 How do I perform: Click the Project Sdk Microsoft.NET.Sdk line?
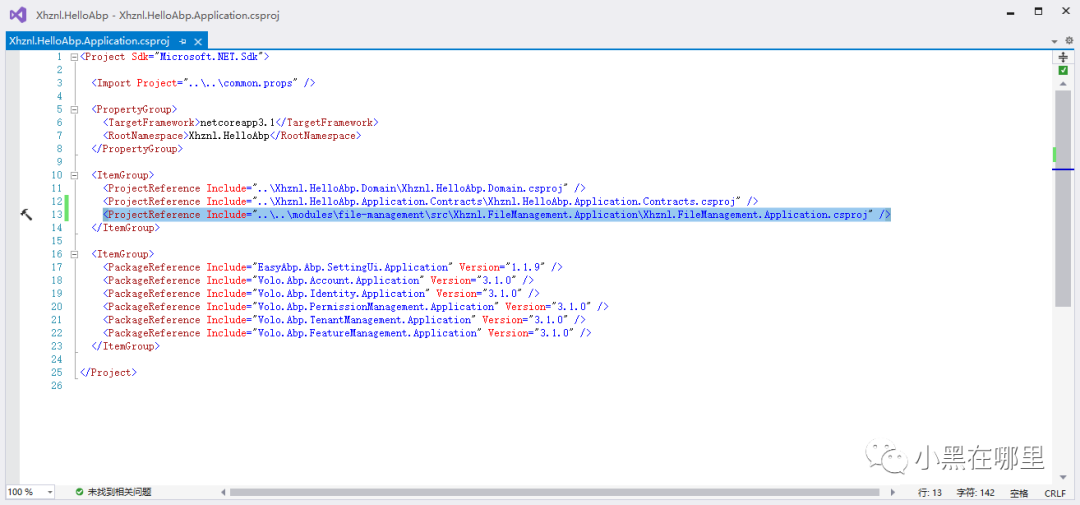pyautogui.click(x=175, y=57)
